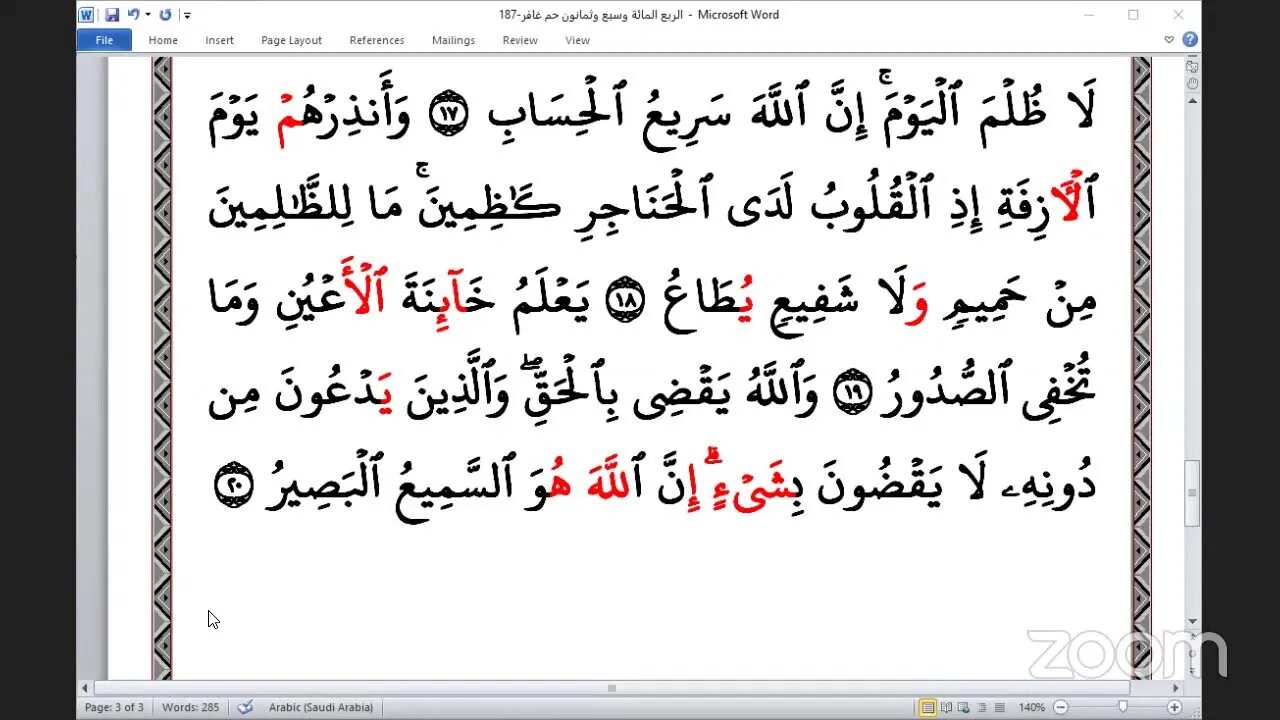Zoom in with plus button

(x=1175, y=707)
